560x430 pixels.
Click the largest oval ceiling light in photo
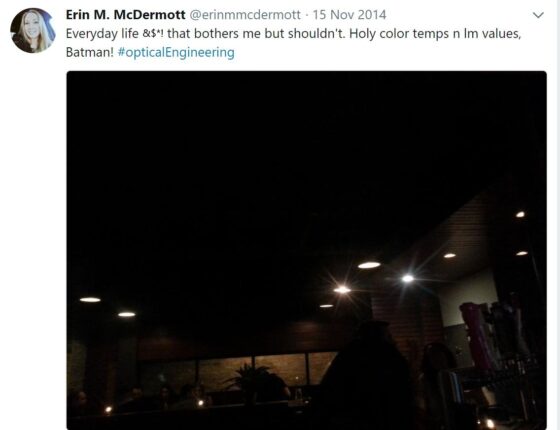(369, 265)
